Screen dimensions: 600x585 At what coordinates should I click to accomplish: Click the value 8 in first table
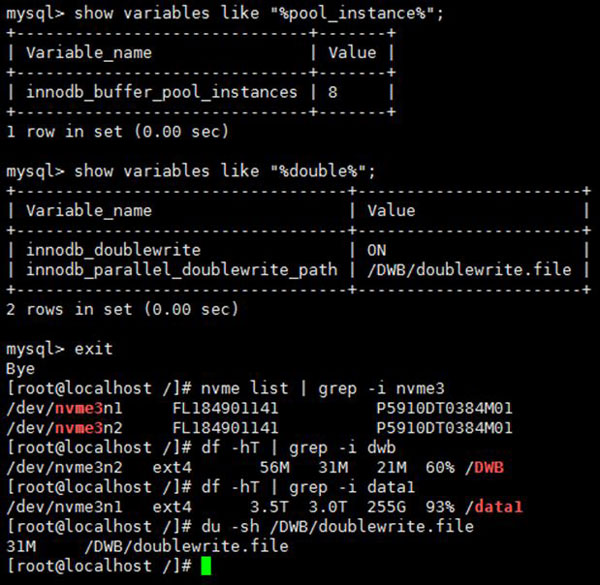pos(333,92)
